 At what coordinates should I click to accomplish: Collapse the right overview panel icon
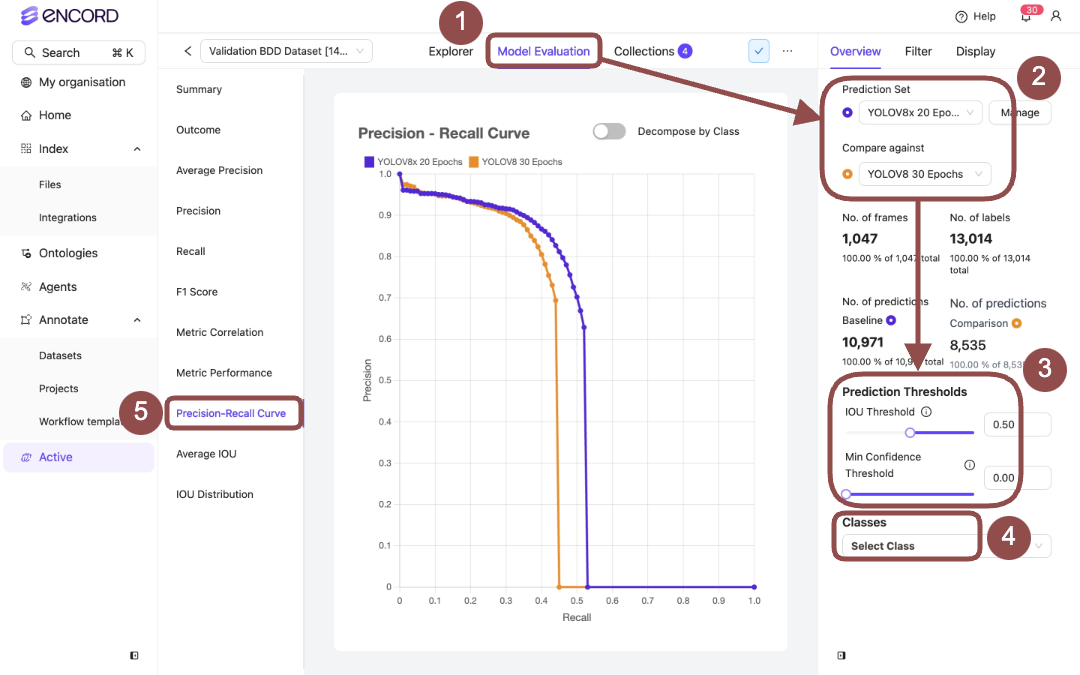(x=841, y=656)
